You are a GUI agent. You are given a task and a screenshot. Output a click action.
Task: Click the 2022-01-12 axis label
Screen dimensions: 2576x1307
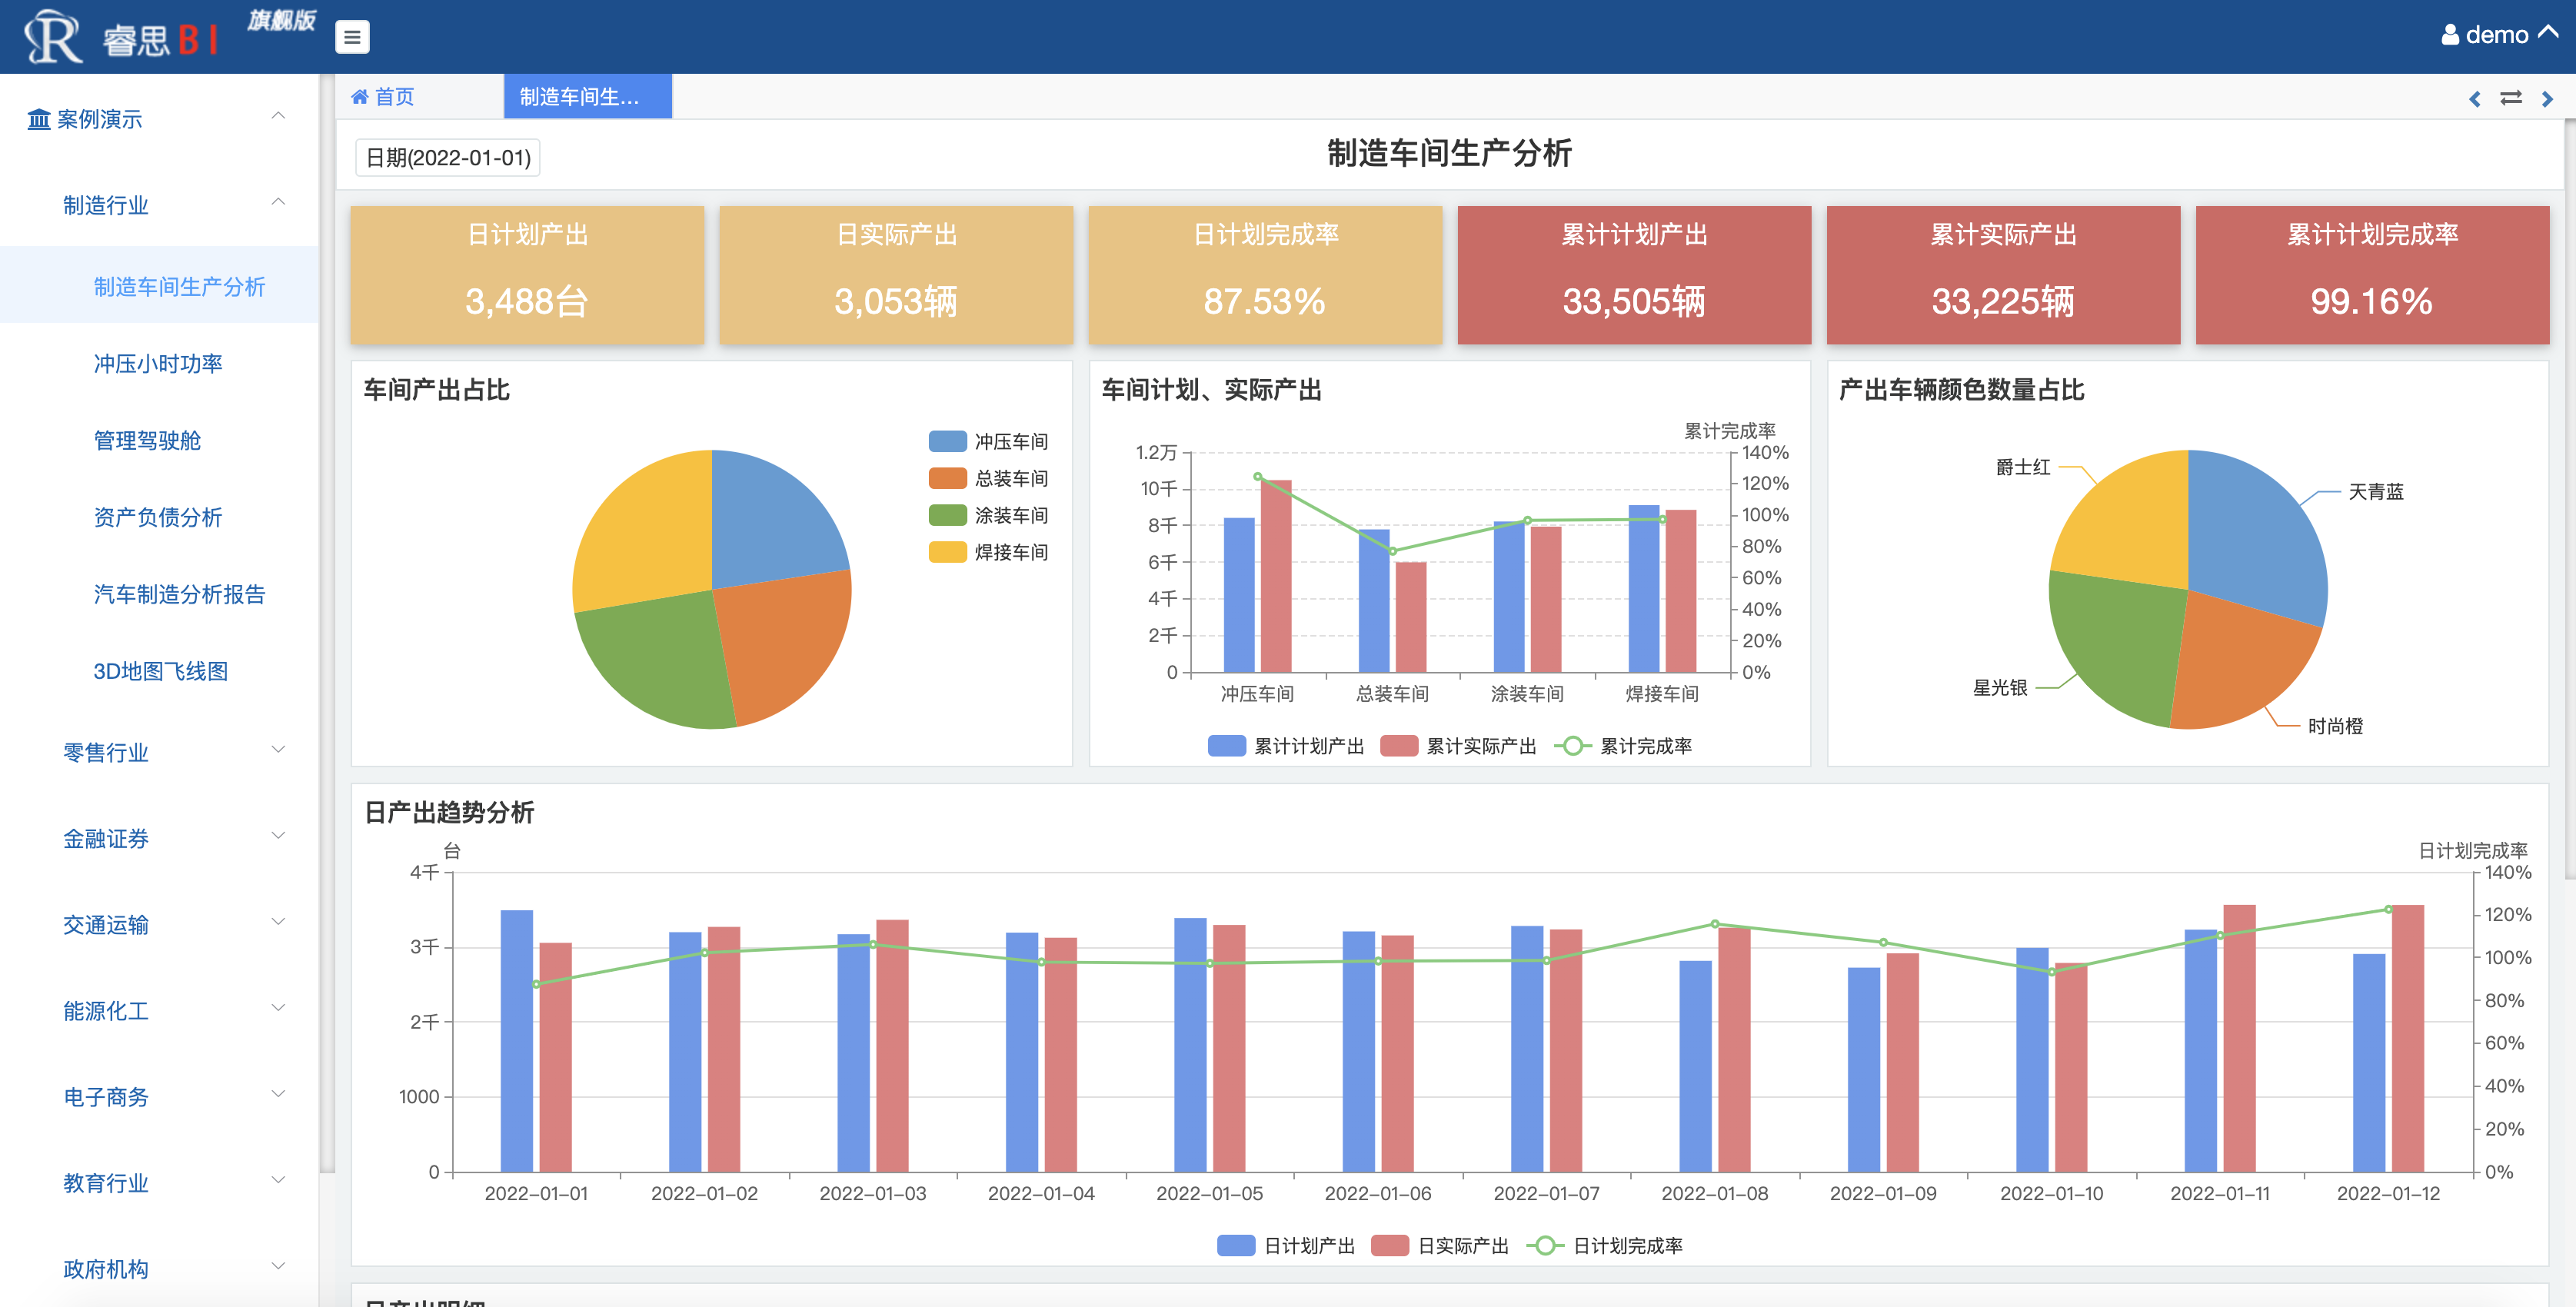[2388, 1194]
